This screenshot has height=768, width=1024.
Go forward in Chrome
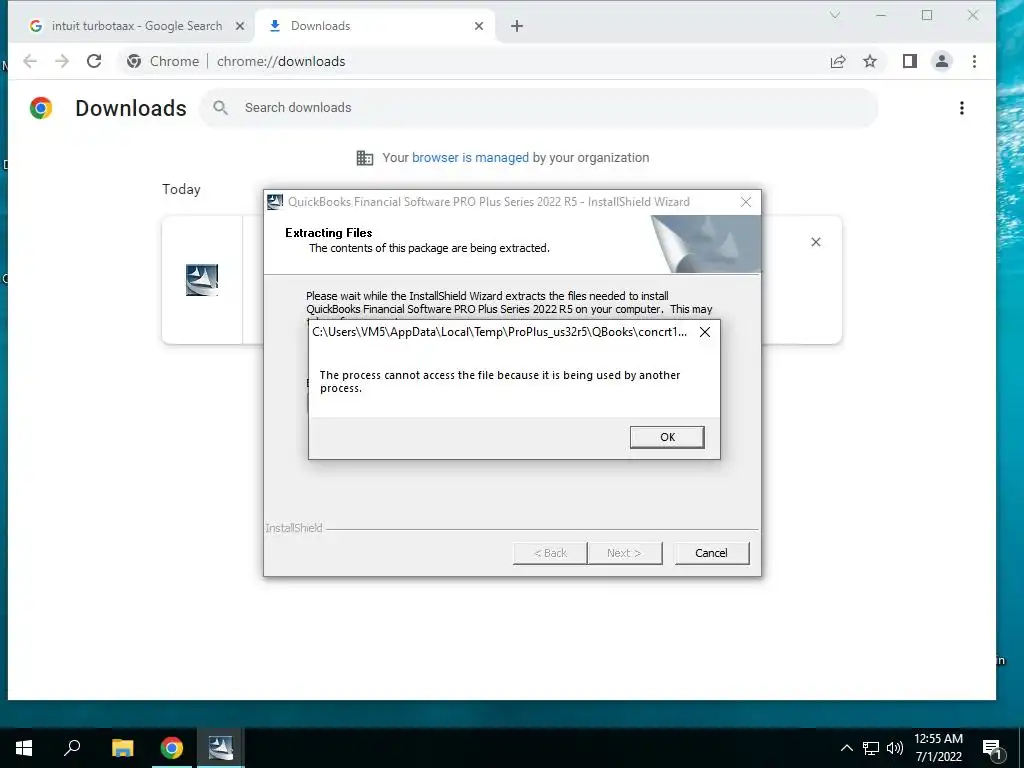tap(62, 61)
